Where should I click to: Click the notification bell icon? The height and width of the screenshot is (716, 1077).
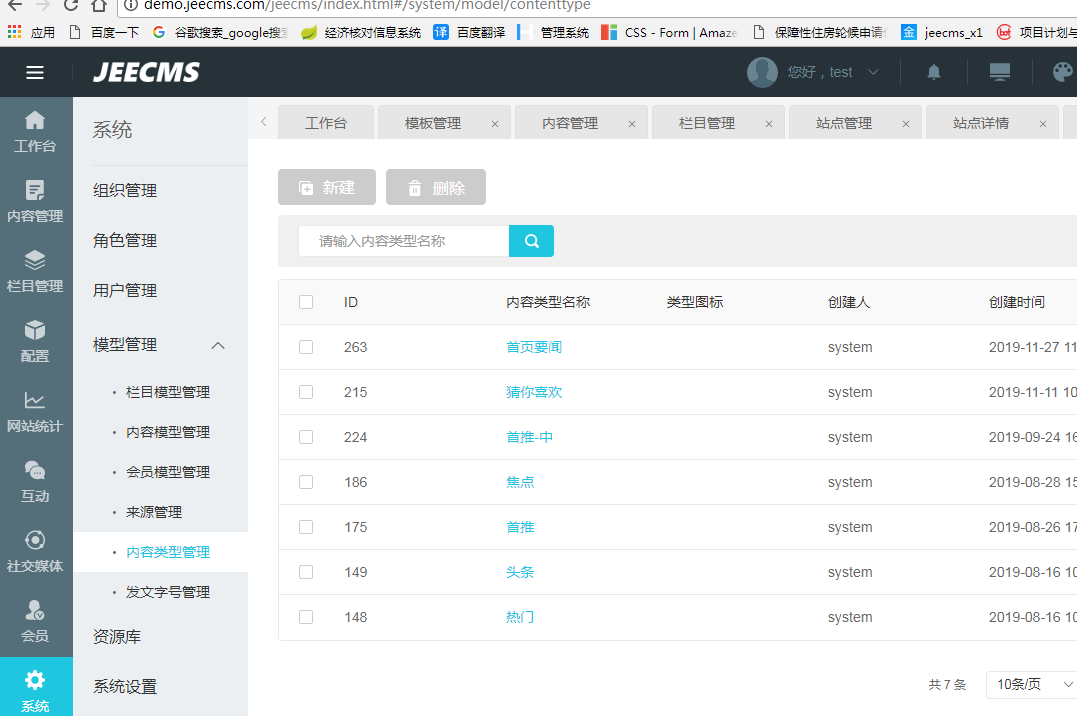934,72
